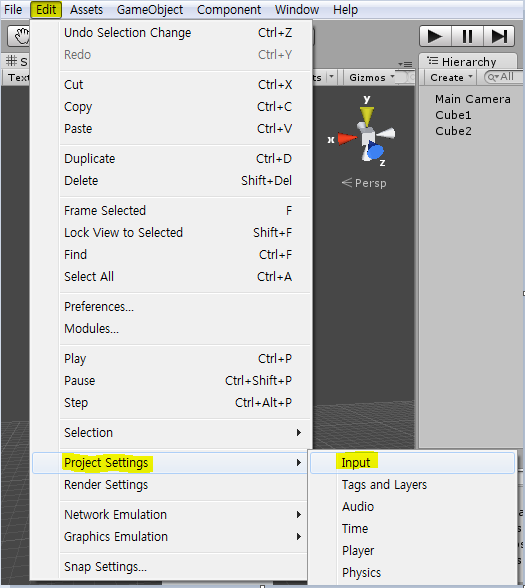
Task: Choose Input from Project Settings submenu
Action: [x=412, y=463]
